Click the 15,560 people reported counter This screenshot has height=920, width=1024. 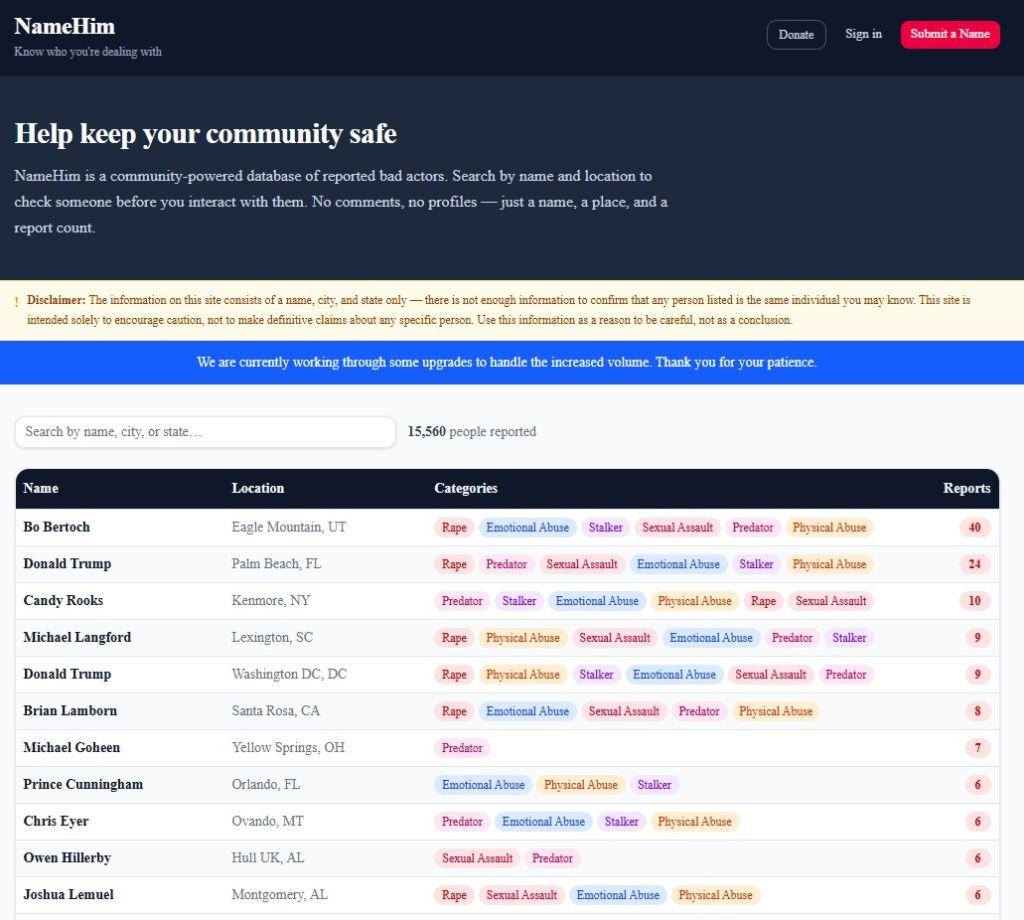pyautogui.click(x=472, y=432)
